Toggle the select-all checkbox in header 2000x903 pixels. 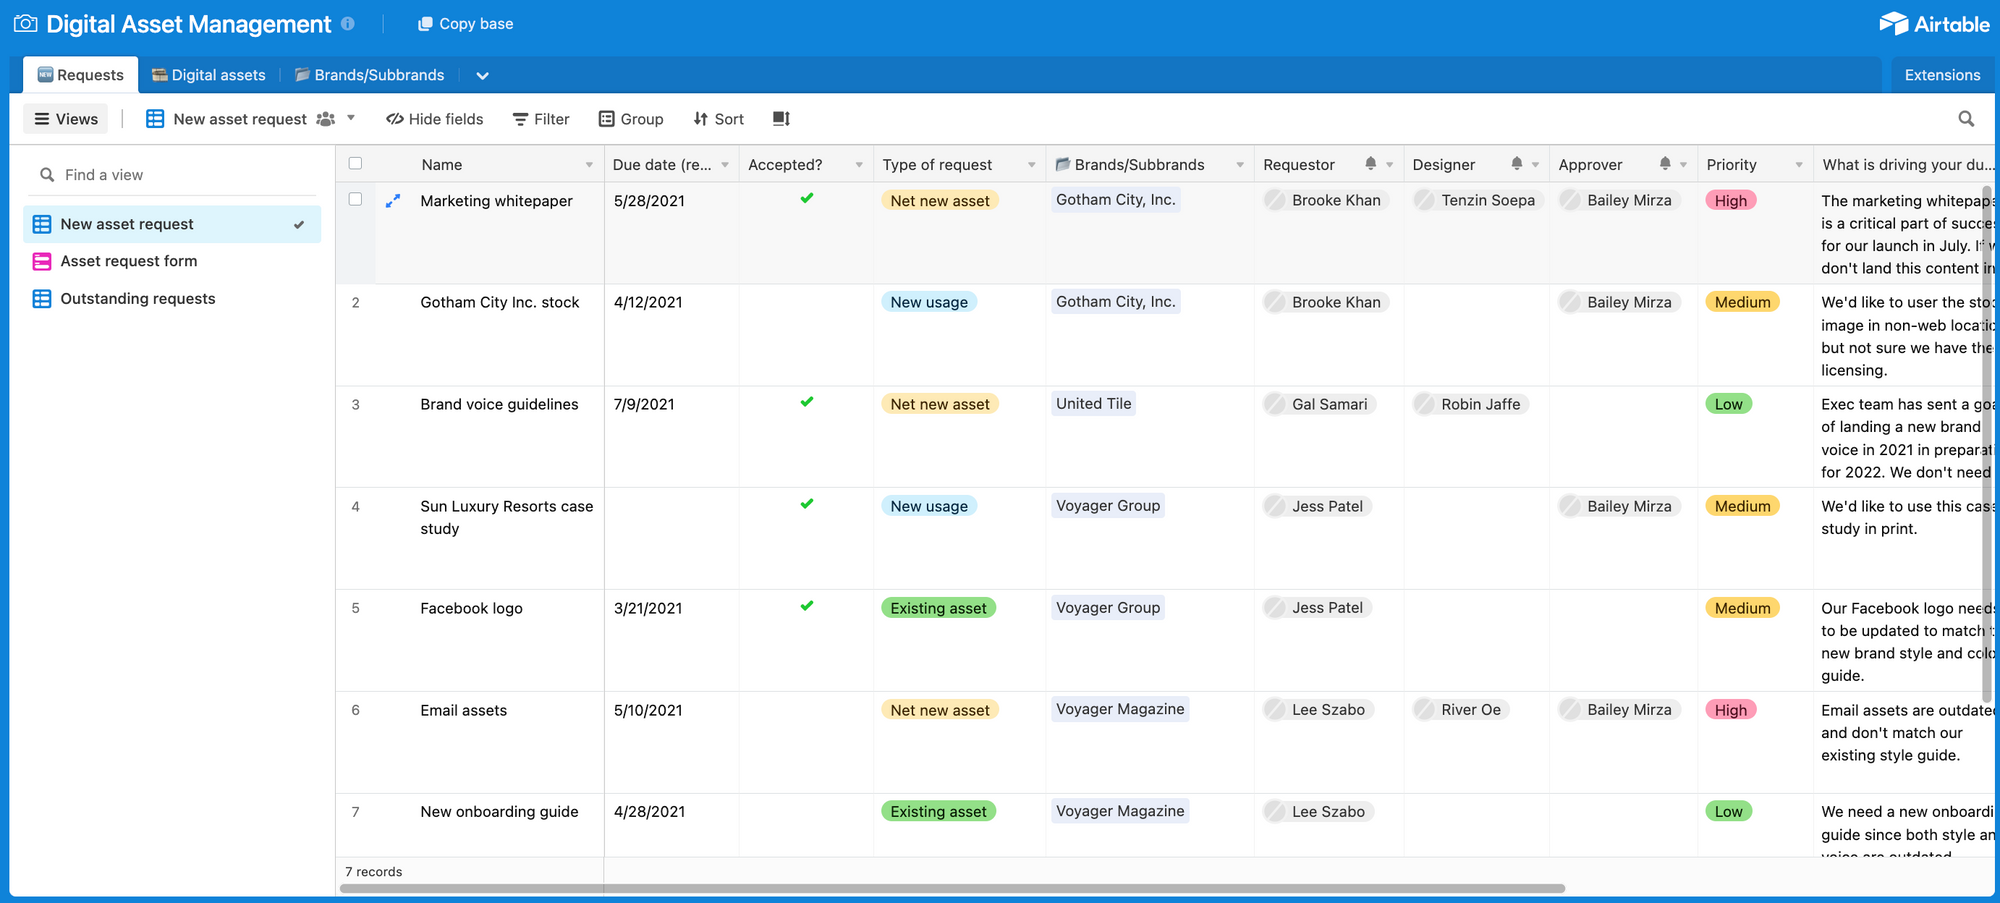pos(355,163)
